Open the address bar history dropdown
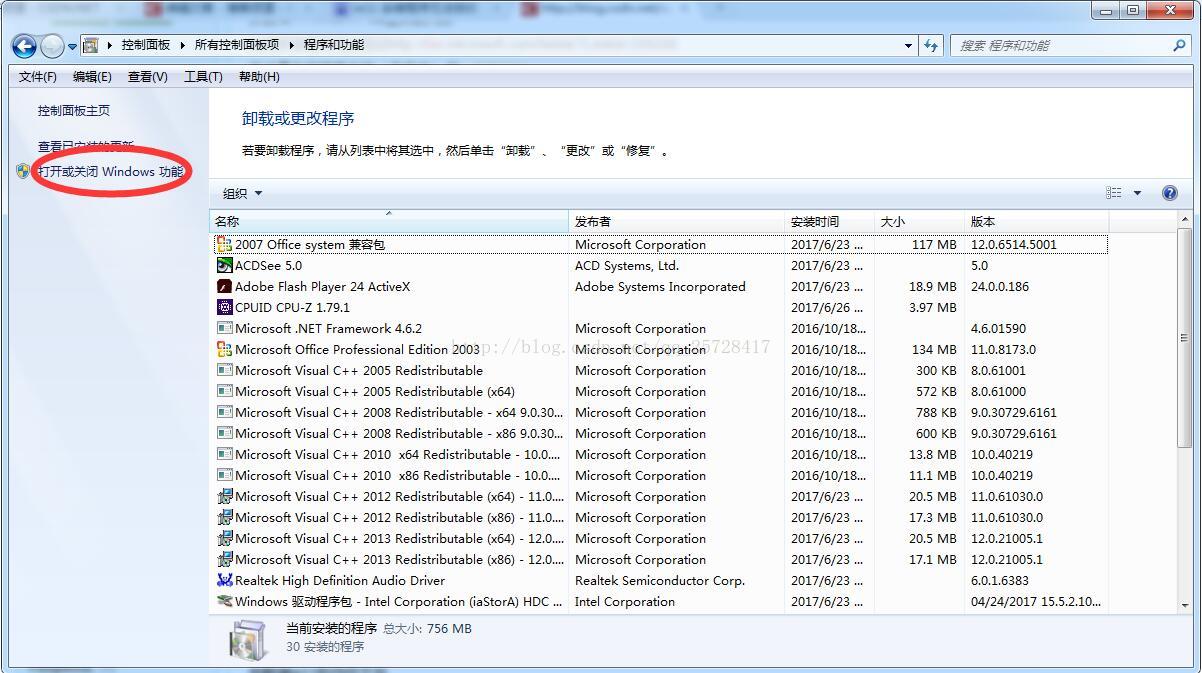 (908, 45)
